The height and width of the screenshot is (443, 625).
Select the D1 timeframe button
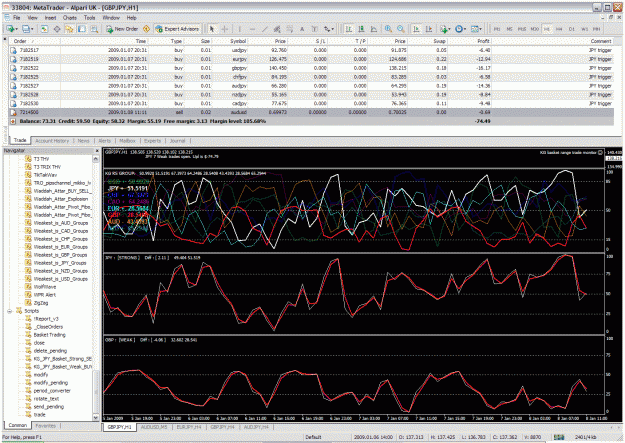(x=572, y=29)
